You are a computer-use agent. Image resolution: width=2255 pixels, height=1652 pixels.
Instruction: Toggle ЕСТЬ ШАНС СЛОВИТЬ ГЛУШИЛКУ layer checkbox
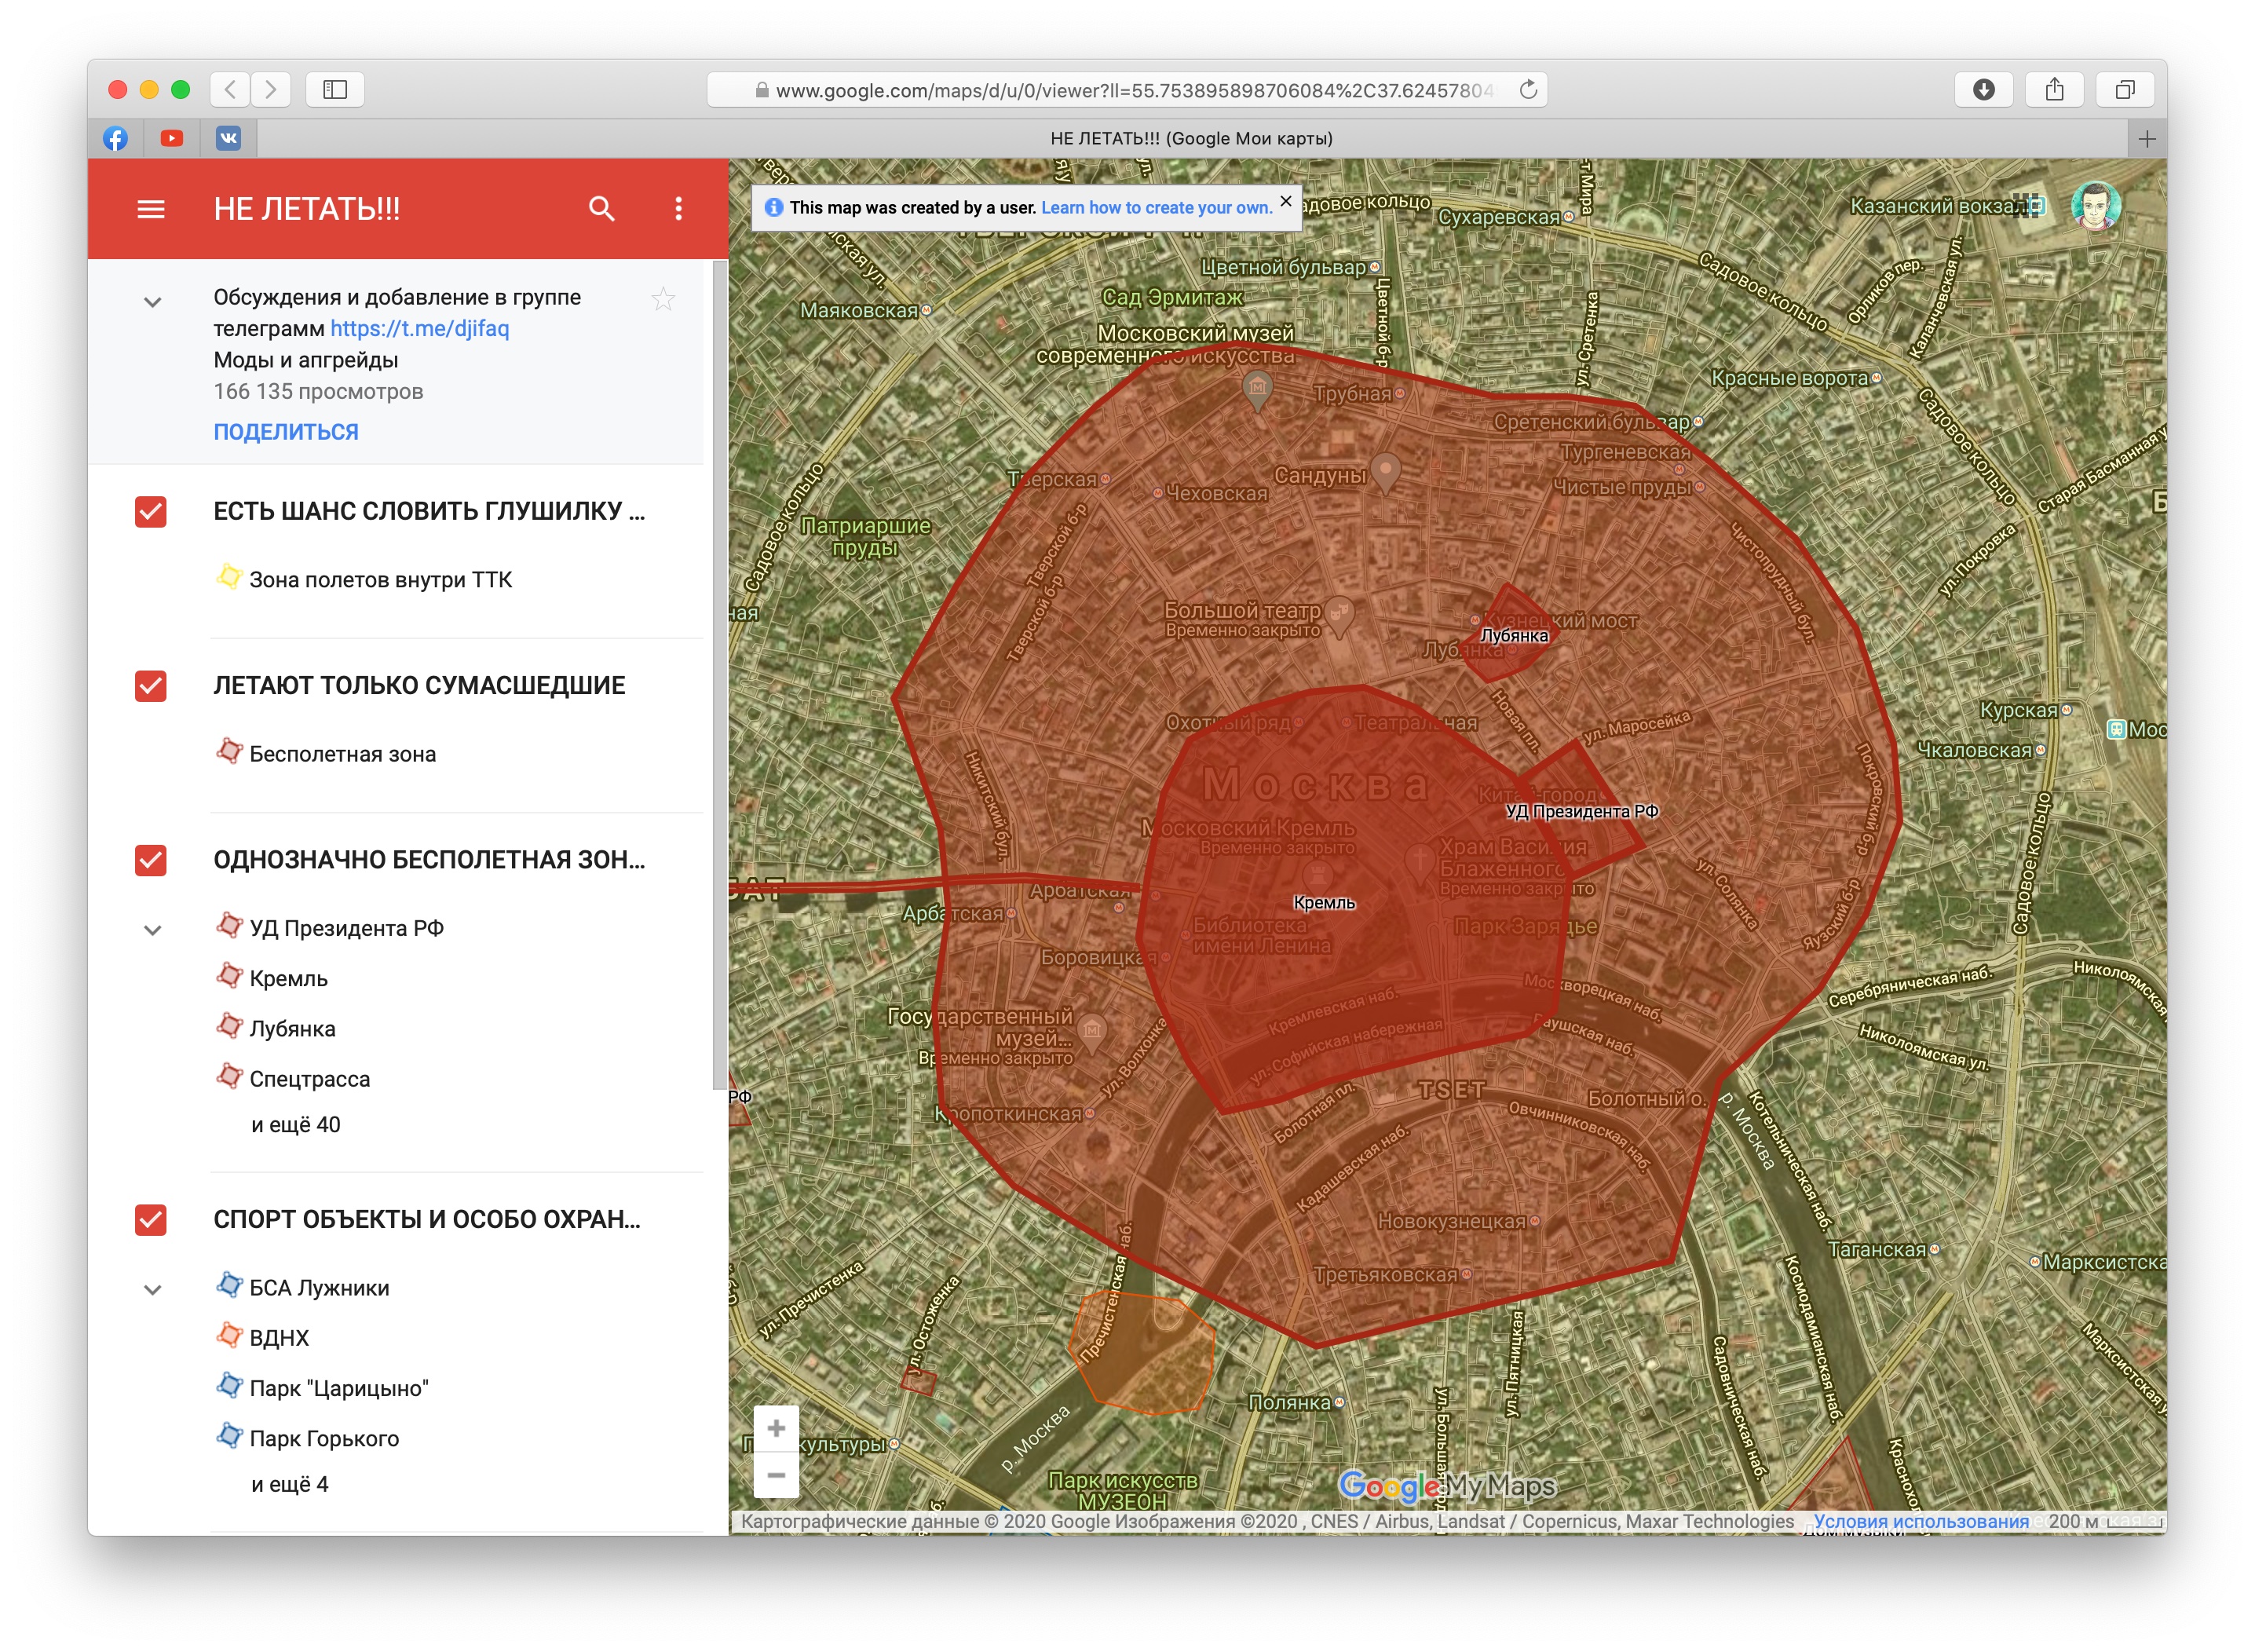151,512
